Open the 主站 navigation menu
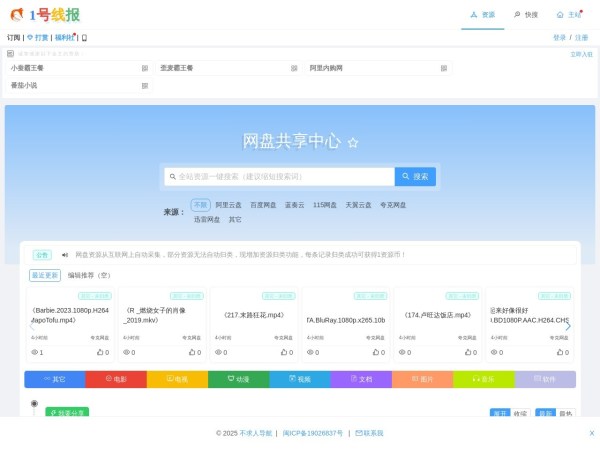The width and height of the screenshot is (600, 450). pyautogui.click(x=568, y=15)
